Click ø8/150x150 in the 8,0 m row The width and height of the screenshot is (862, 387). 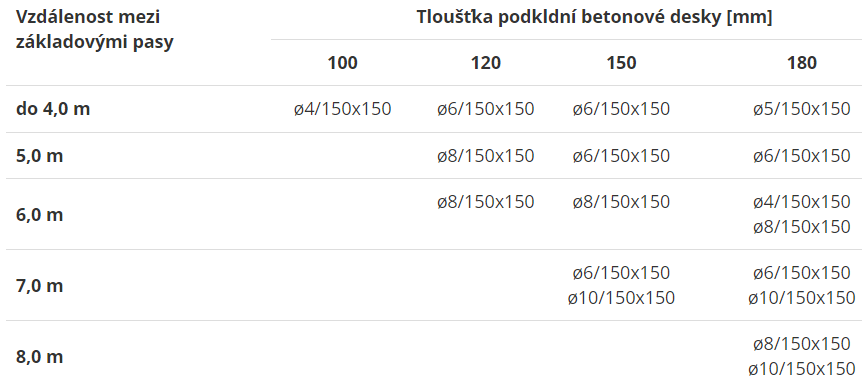tap(802, 344)
